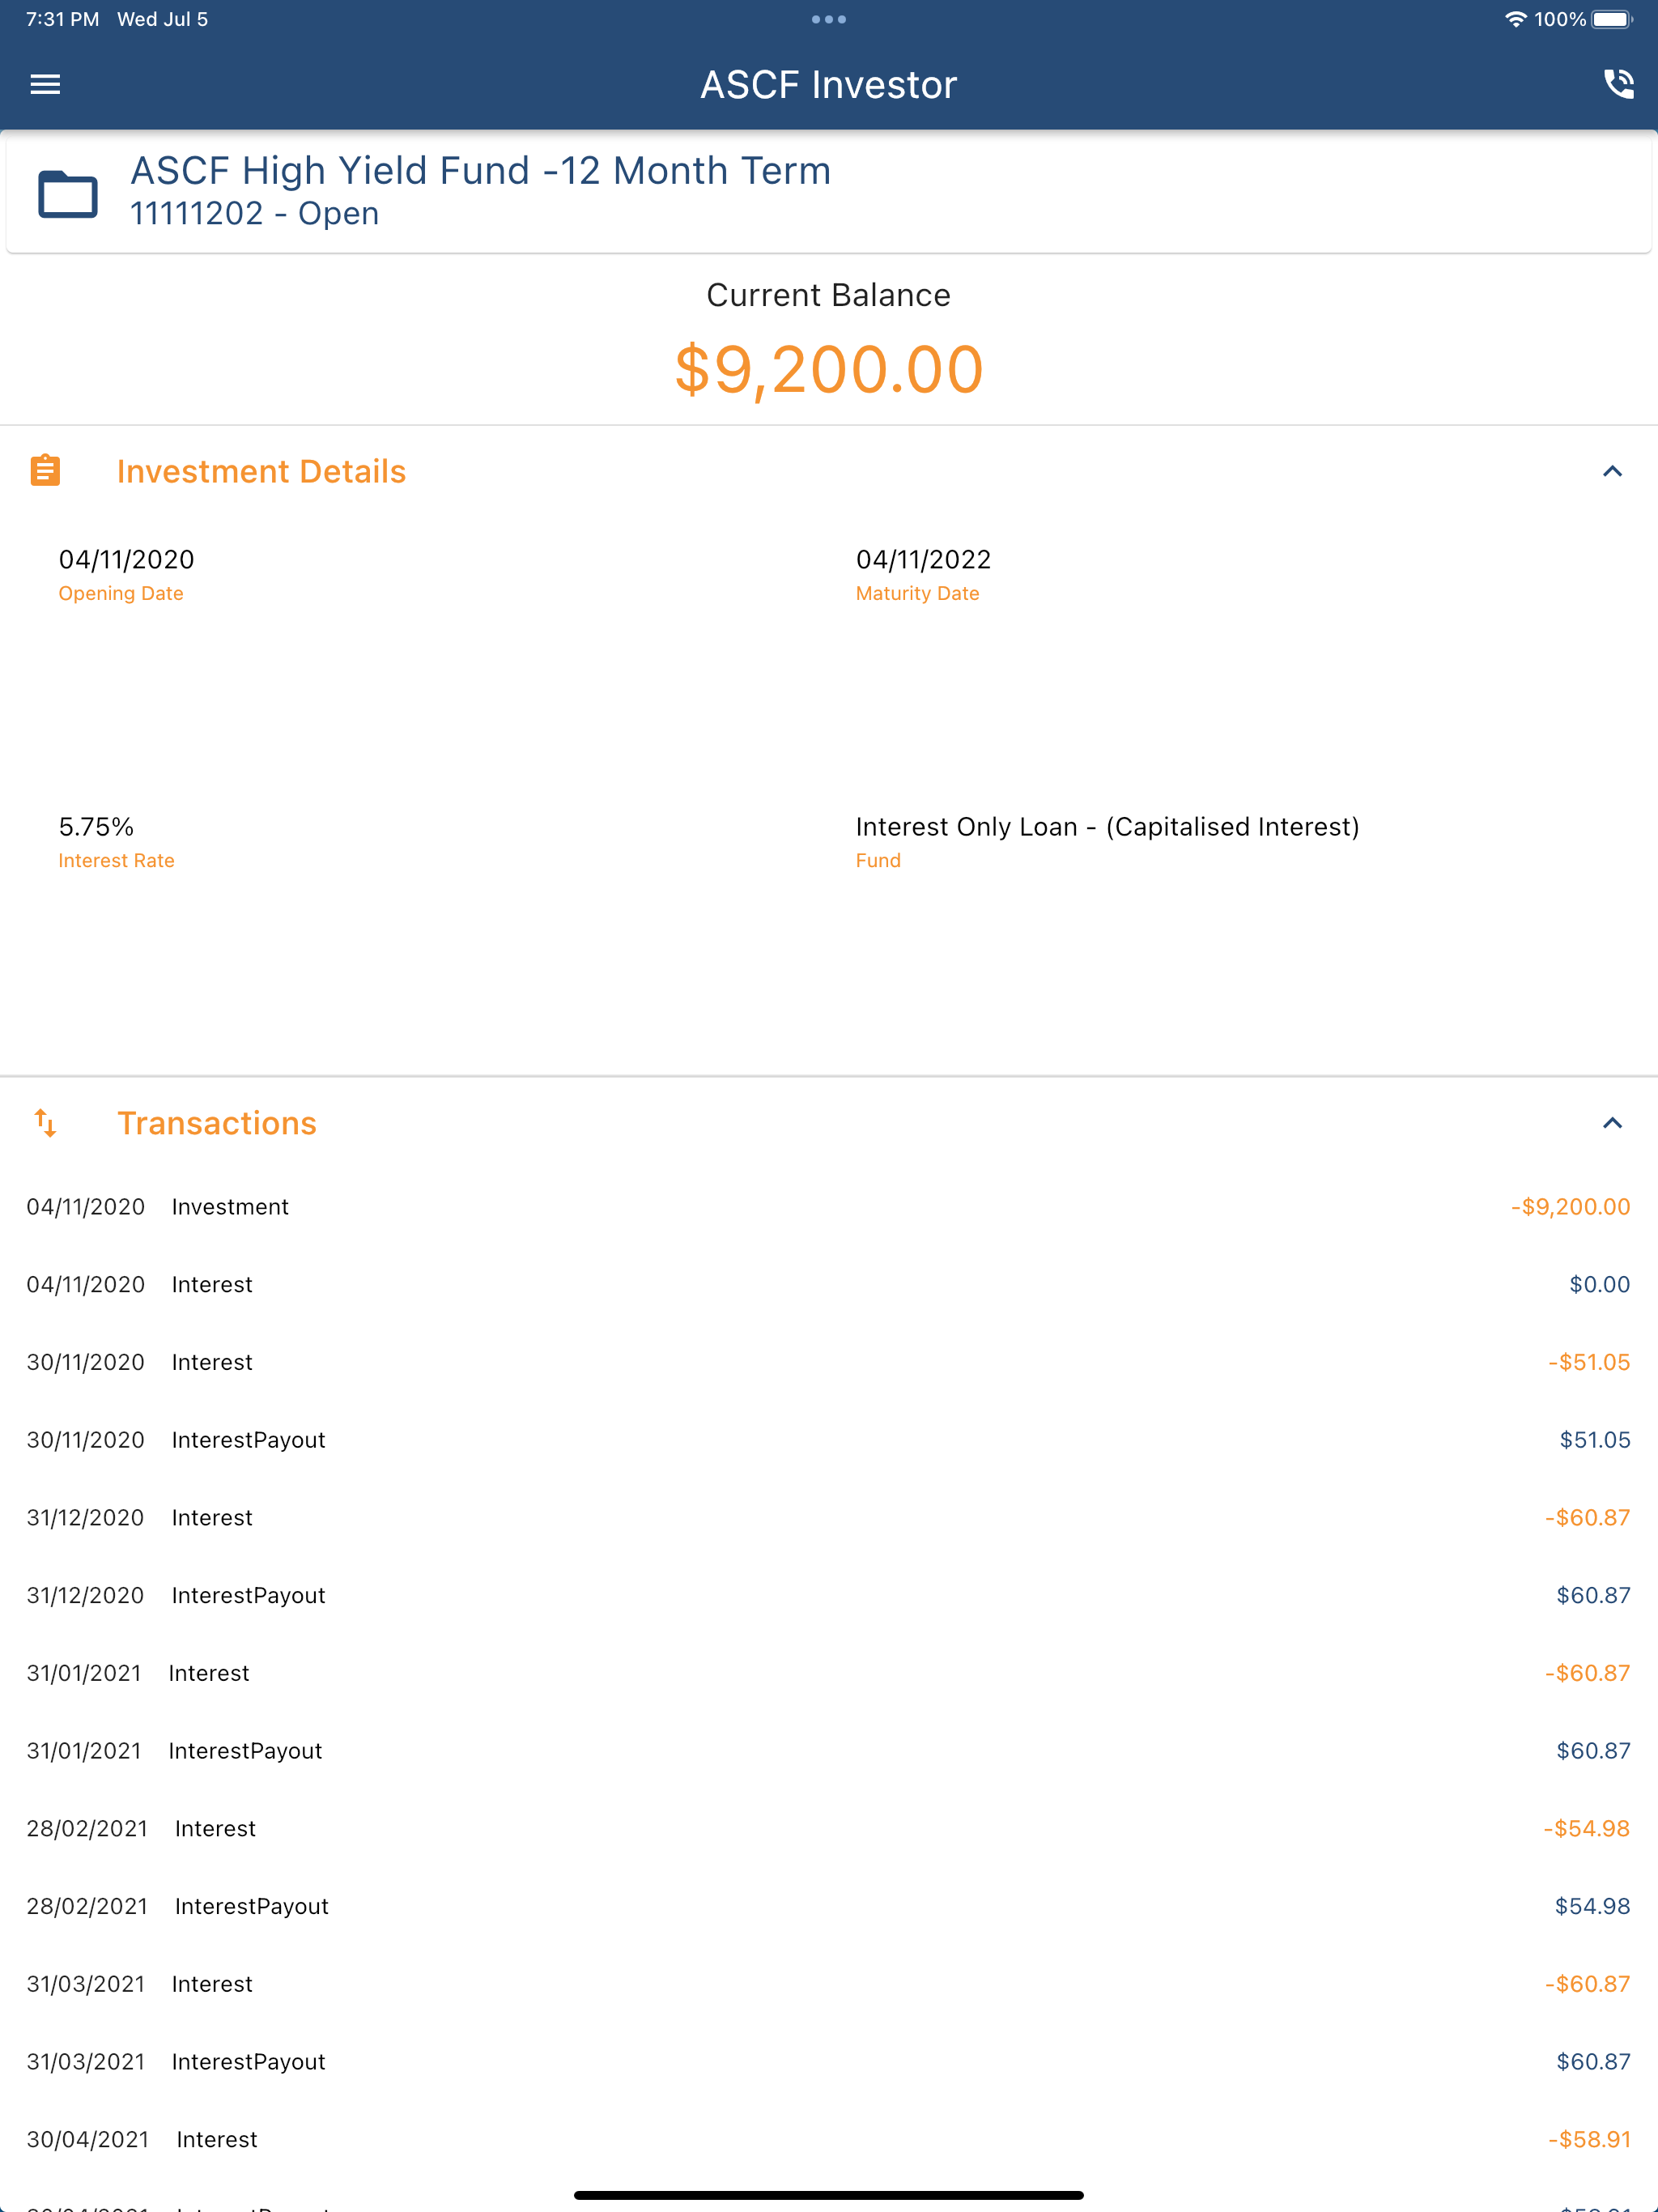This screenshot has width=1658, height=2212.
Task: Select the 04/11/2020 Interest transaction
Action: pyautogui.click(x=829, y=1285)
